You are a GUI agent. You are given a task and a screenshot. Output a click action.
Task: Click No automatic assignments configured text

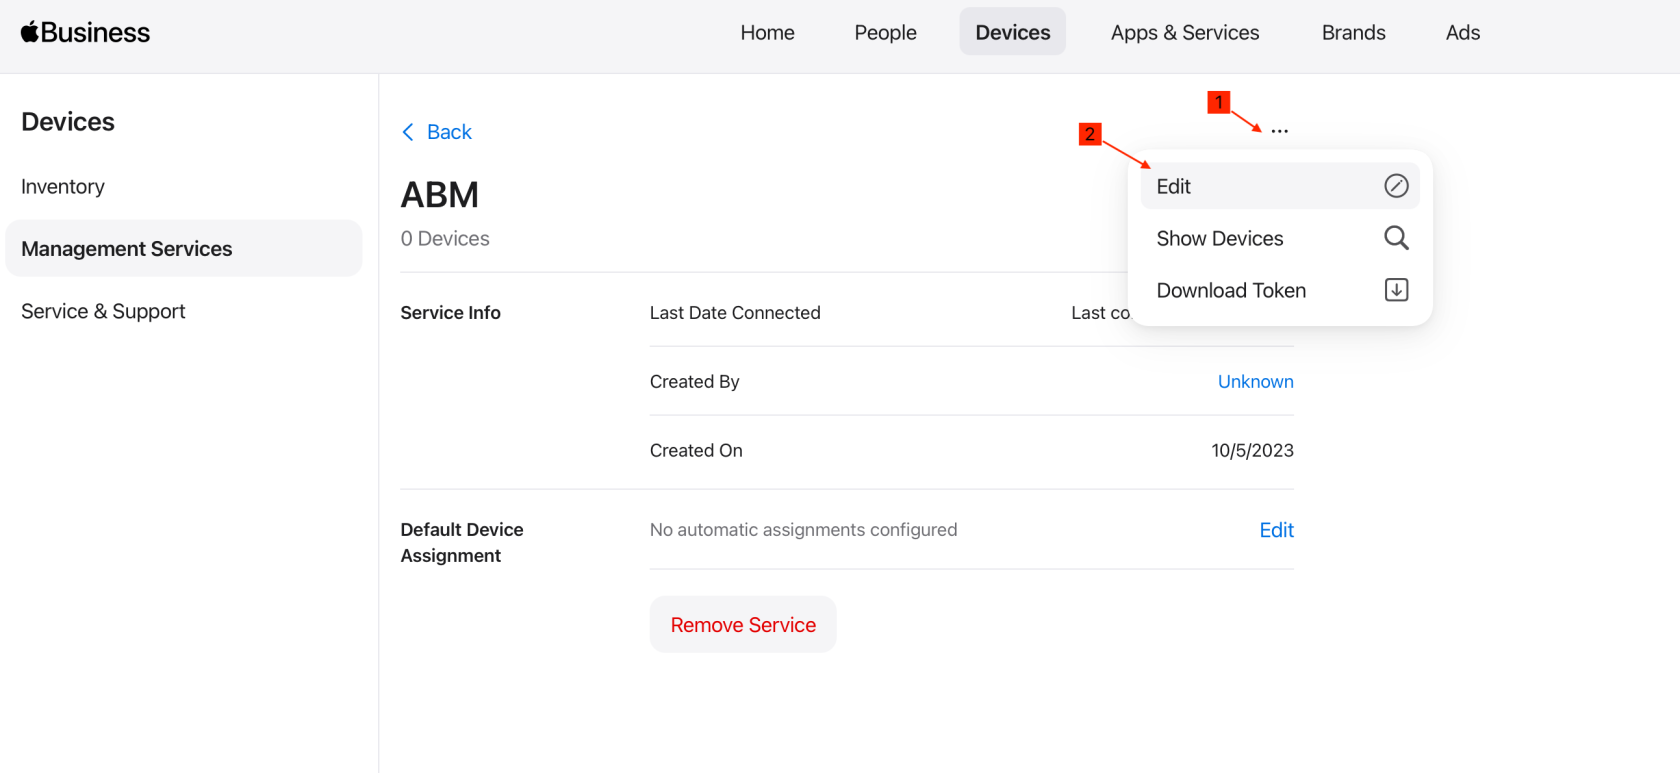point(803,530)
